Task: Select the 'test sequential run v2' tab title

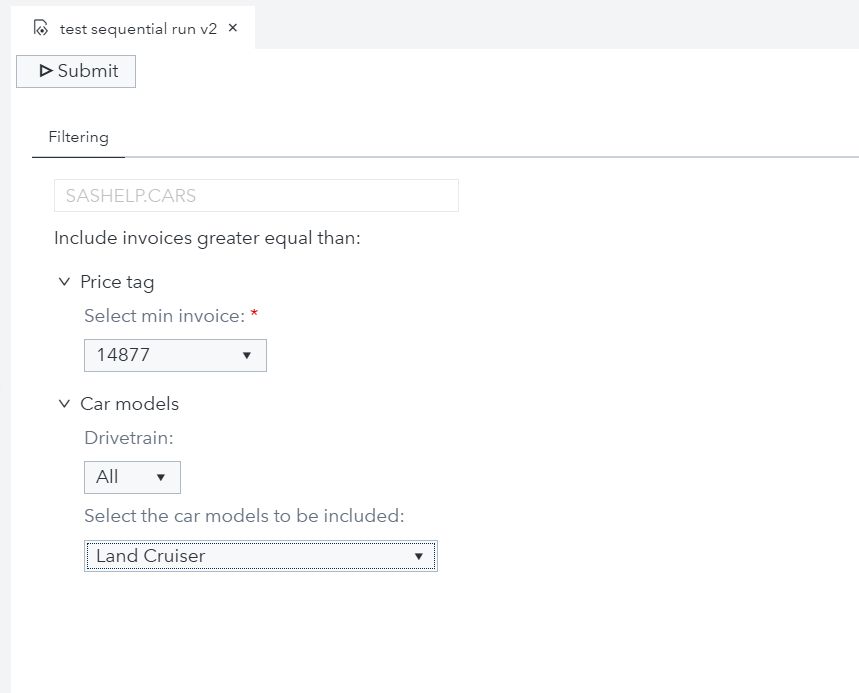Action: click(x=138, y=28)
